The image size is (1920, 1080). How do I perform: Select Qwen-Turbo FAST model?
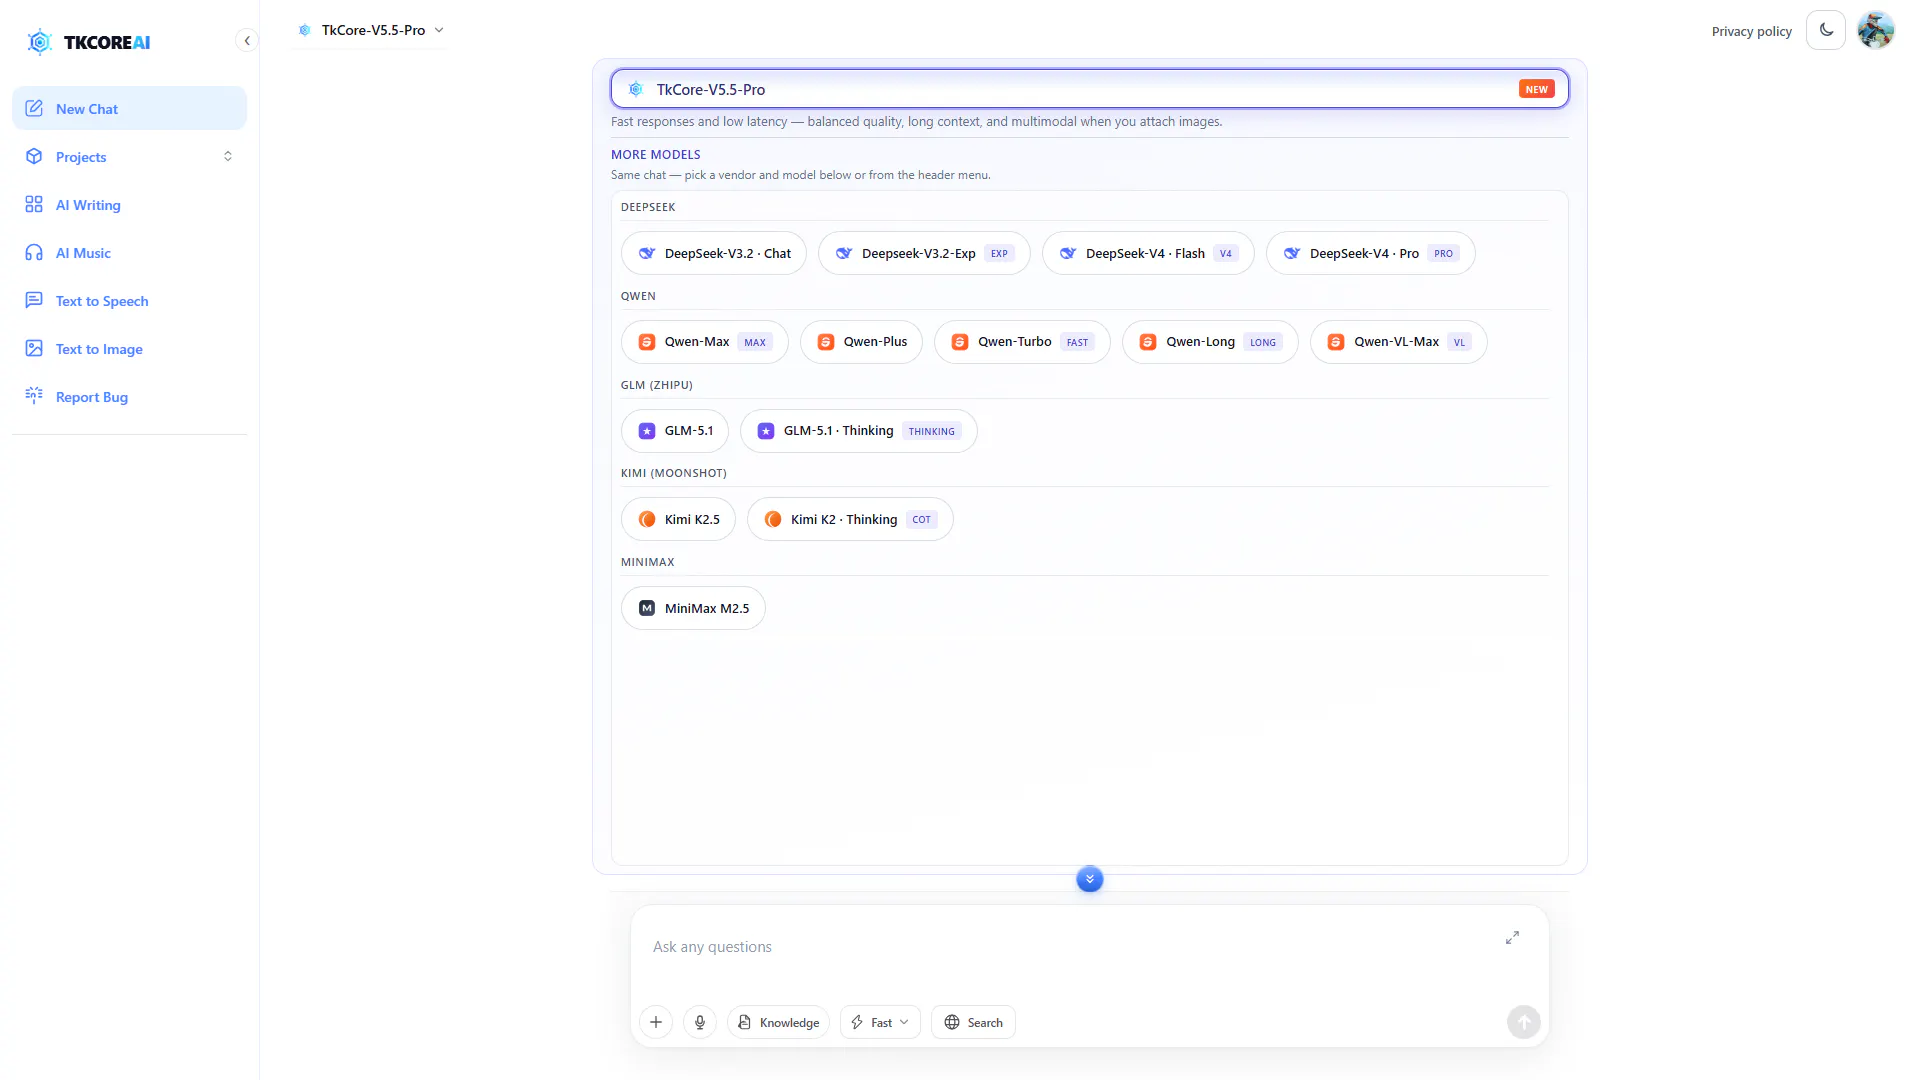(1022, 342)
